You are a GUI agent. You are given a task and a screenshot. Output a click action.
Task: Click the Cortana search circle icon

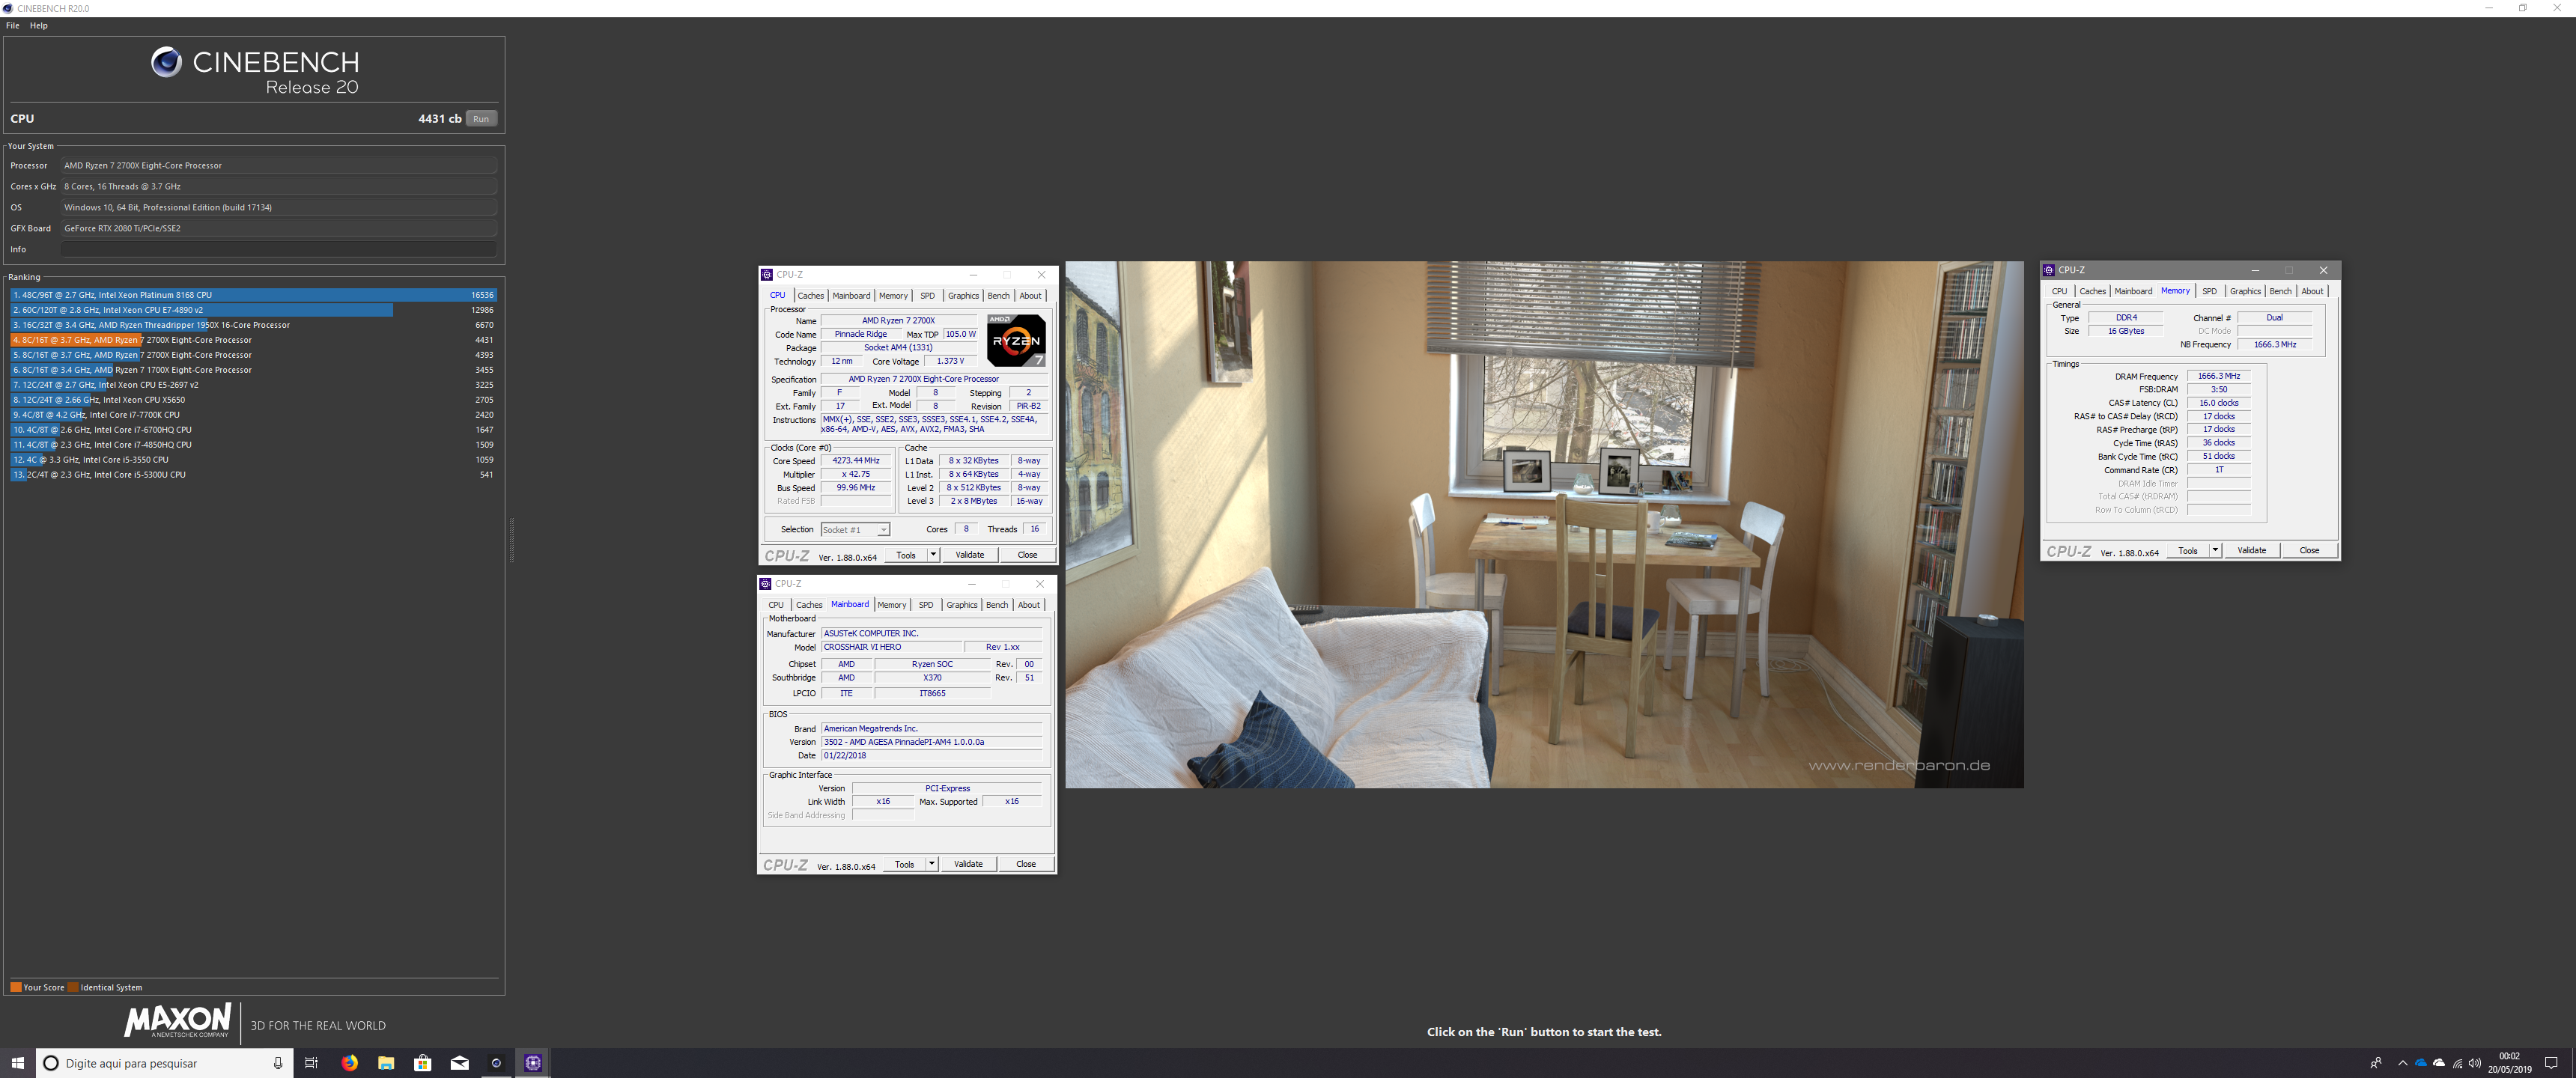coord(52,1063)
